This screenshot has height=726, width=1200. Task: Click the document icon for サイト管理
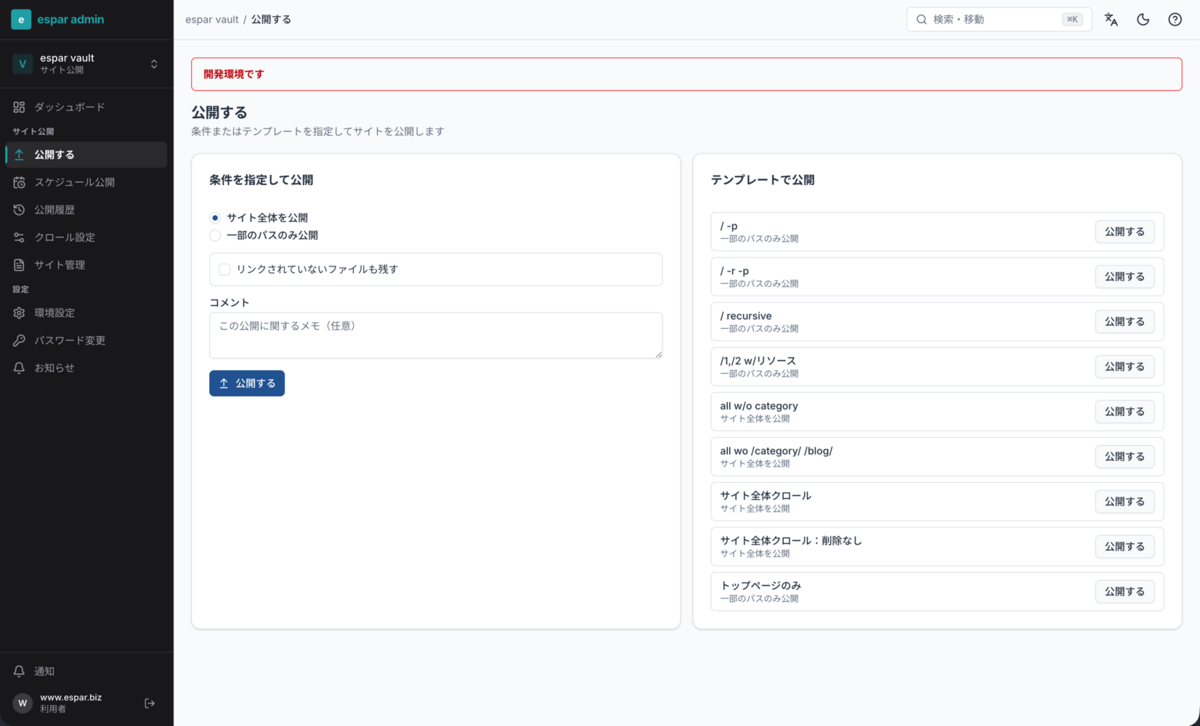click(x=19, y=265)
